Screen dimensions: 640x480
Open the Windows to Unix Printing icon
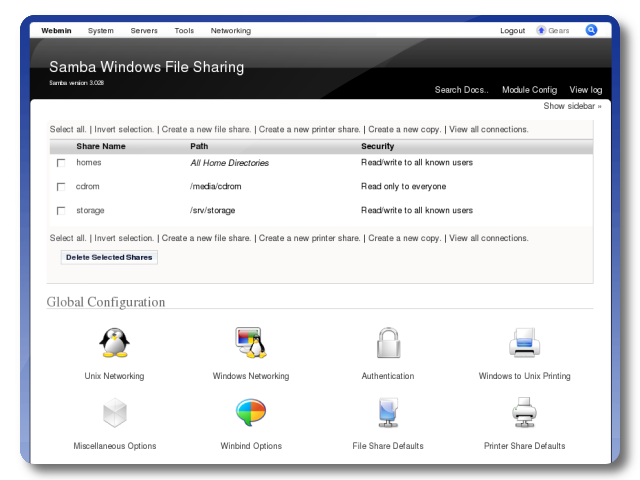[x=524, y=343]
